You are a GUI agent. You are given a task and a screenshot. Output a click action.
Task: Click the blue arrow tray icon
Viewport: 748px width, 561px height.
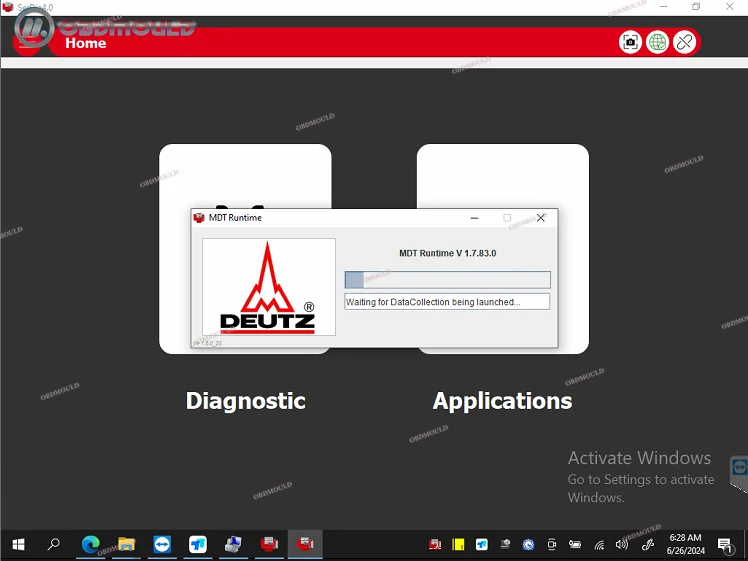[x=482, y=544]
